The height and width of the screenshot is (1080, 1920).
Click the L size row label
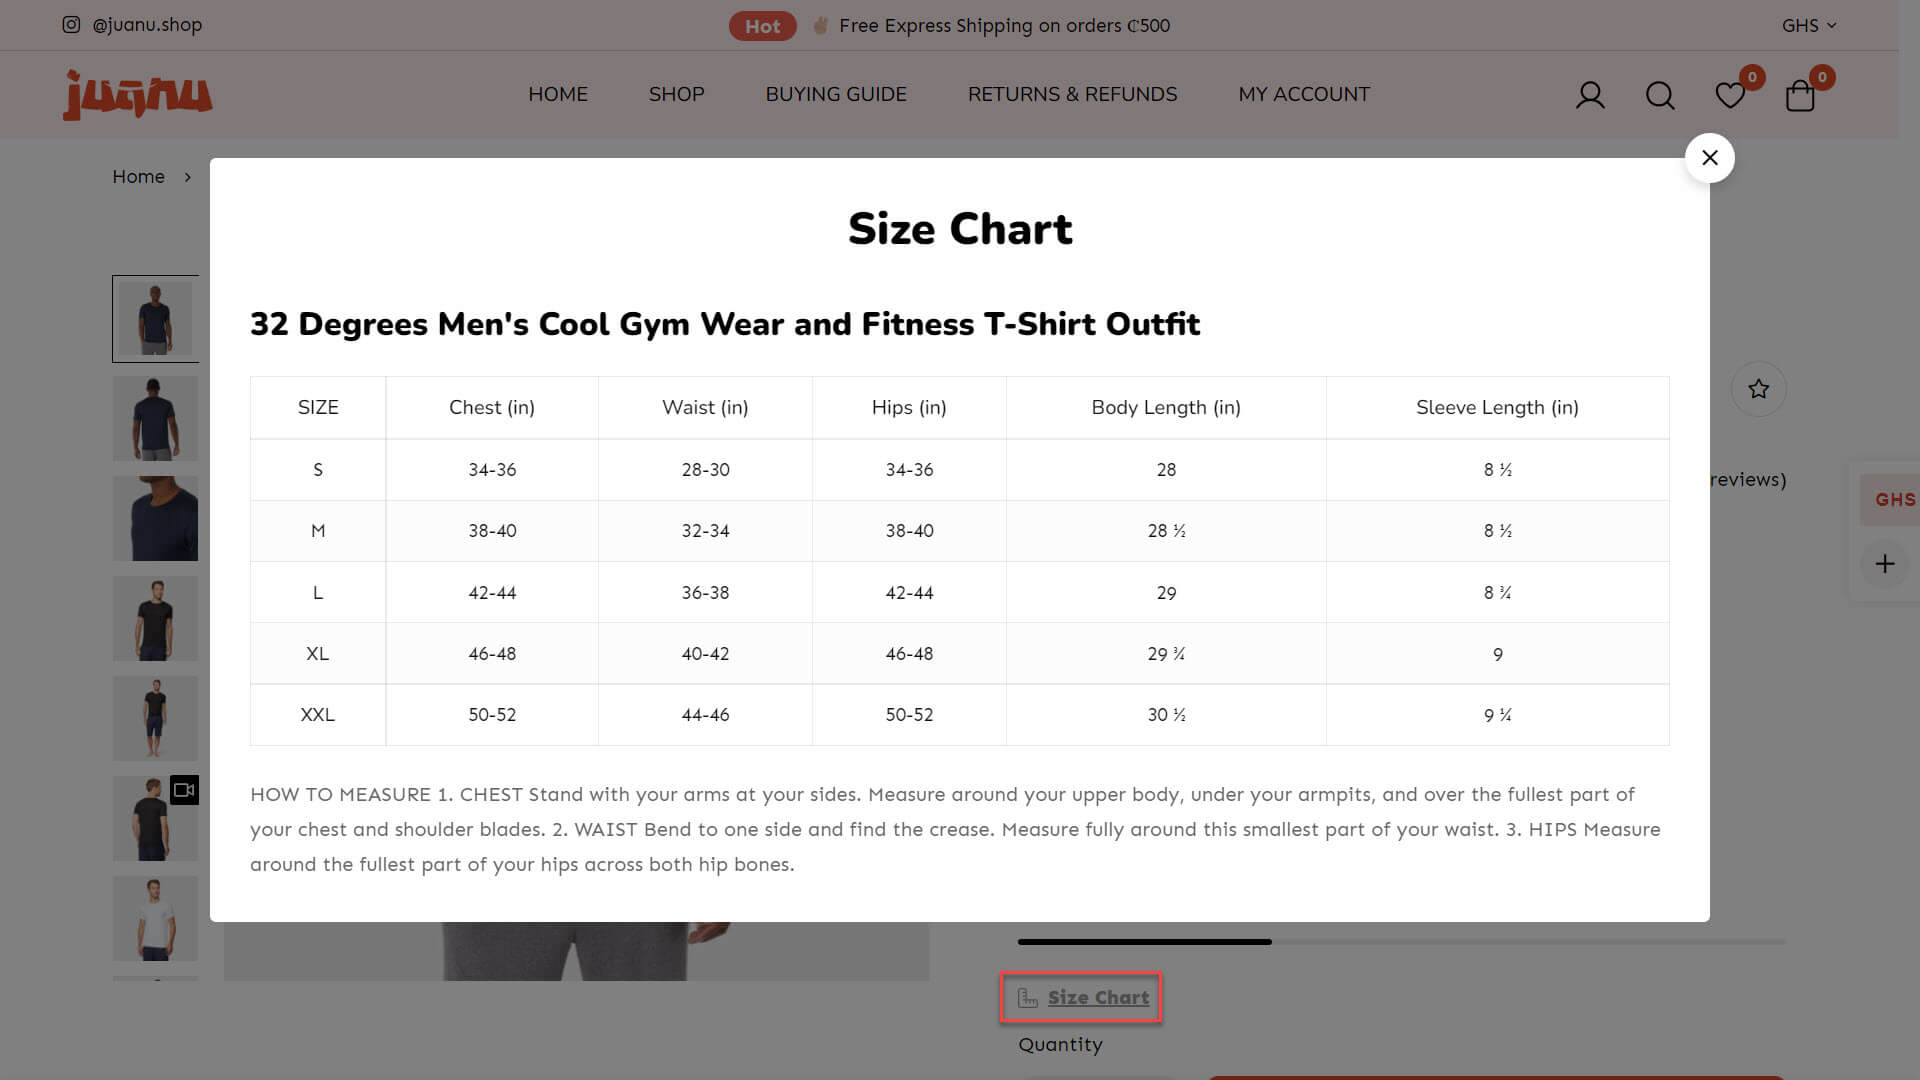[318, 593]
